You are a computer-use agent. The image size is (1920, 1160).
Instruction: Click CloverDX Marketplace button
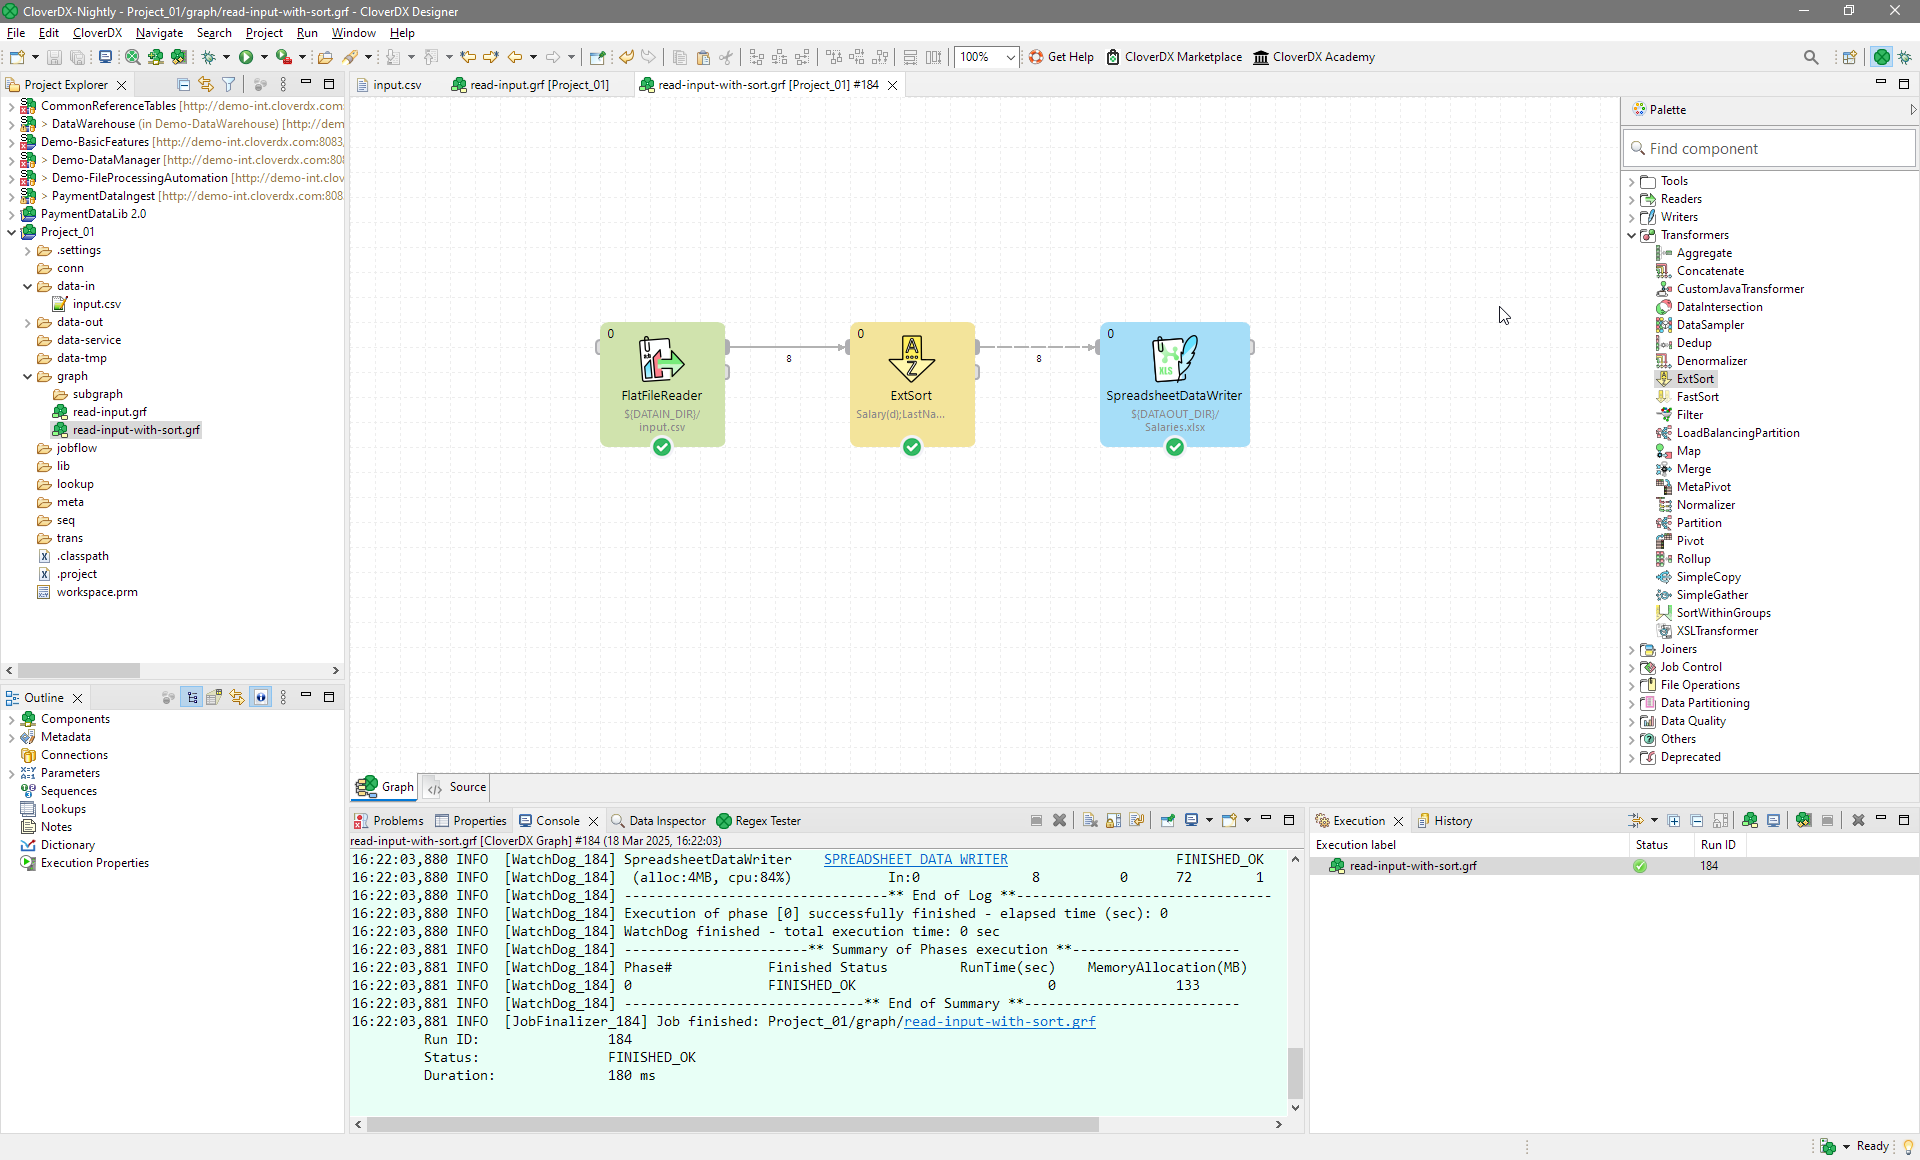pos(1174,57)
